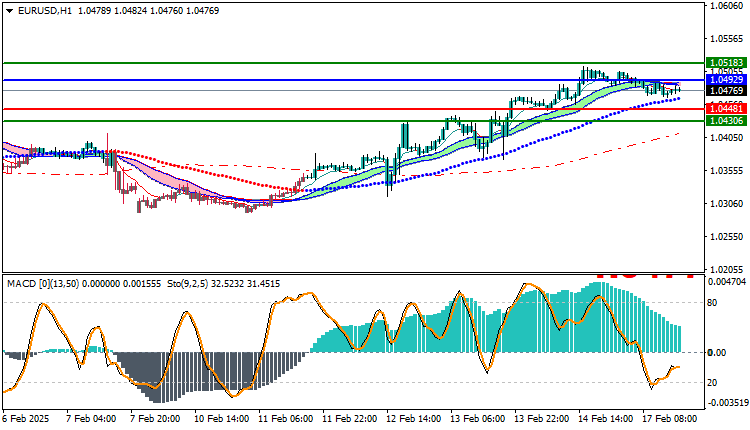Click the 80 level on stochastic scale
750x430 pixels.
[712, 303]
